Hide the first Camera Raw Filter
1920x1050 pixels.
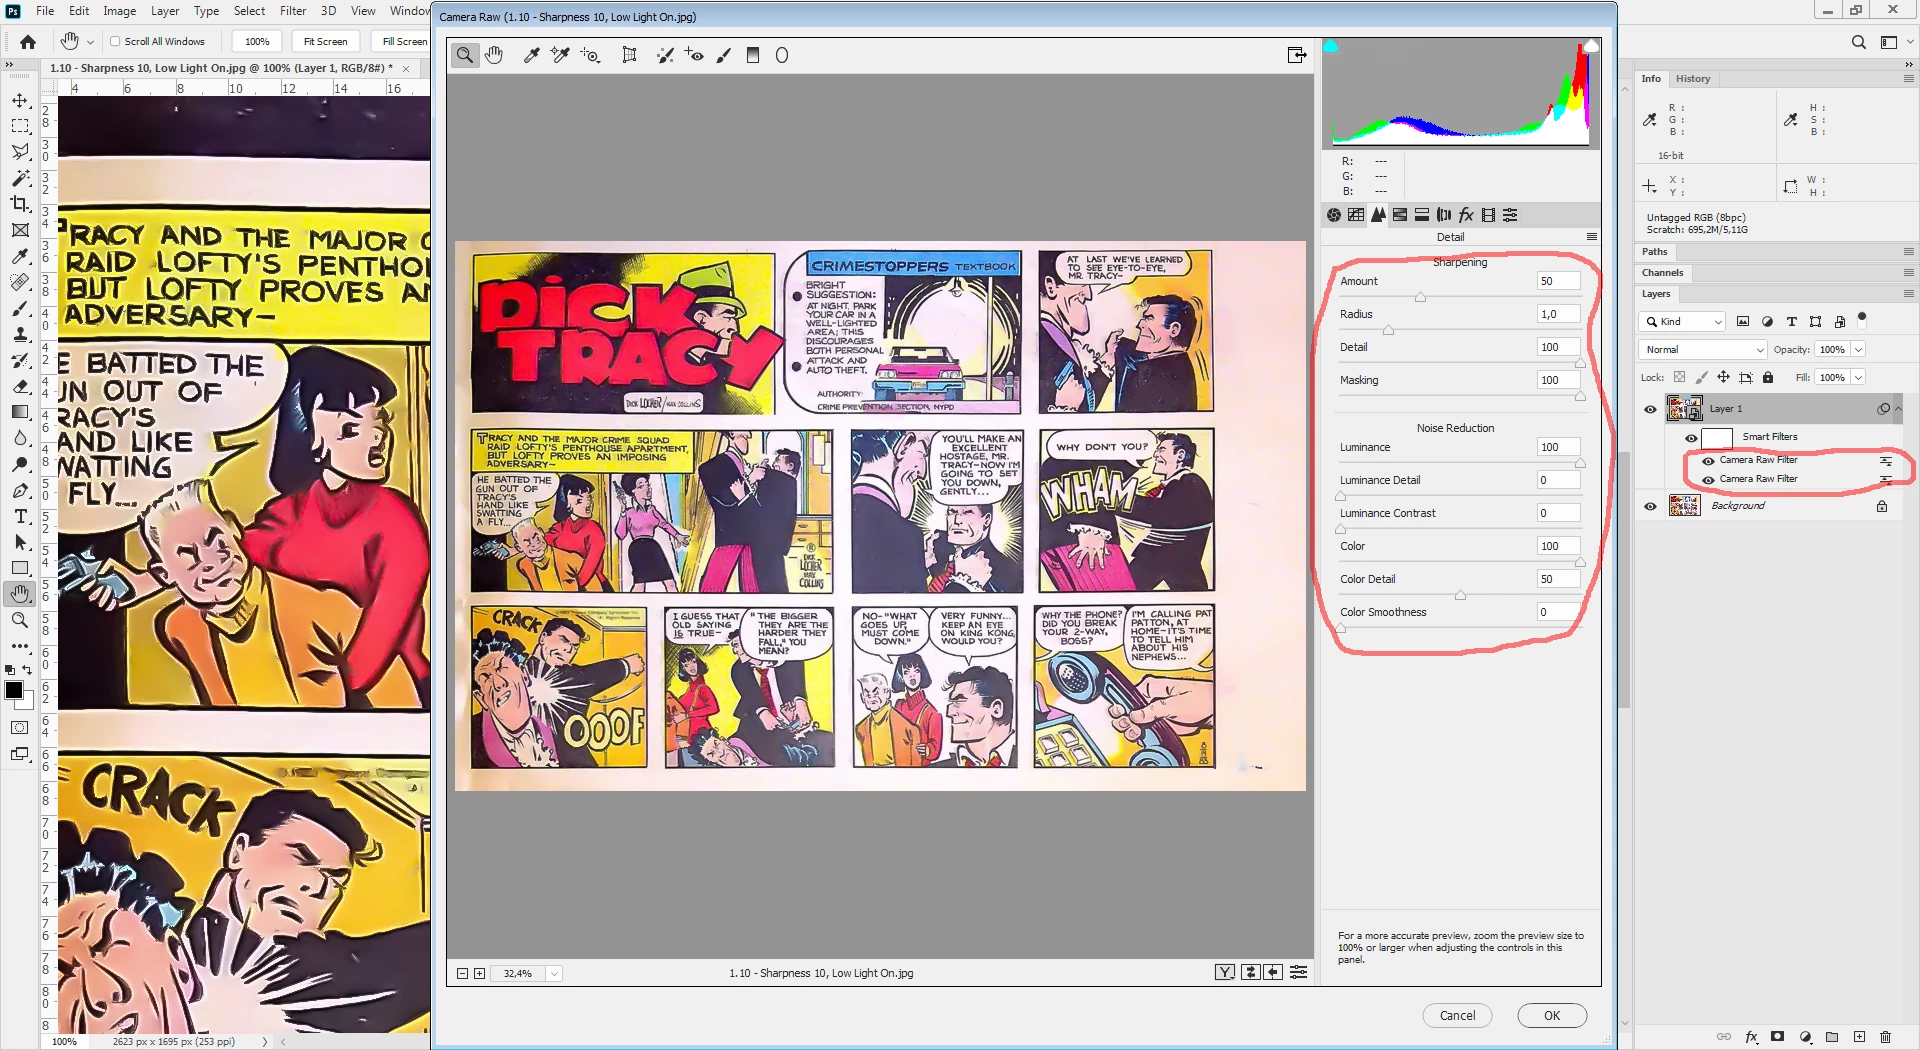(1708, 461)
